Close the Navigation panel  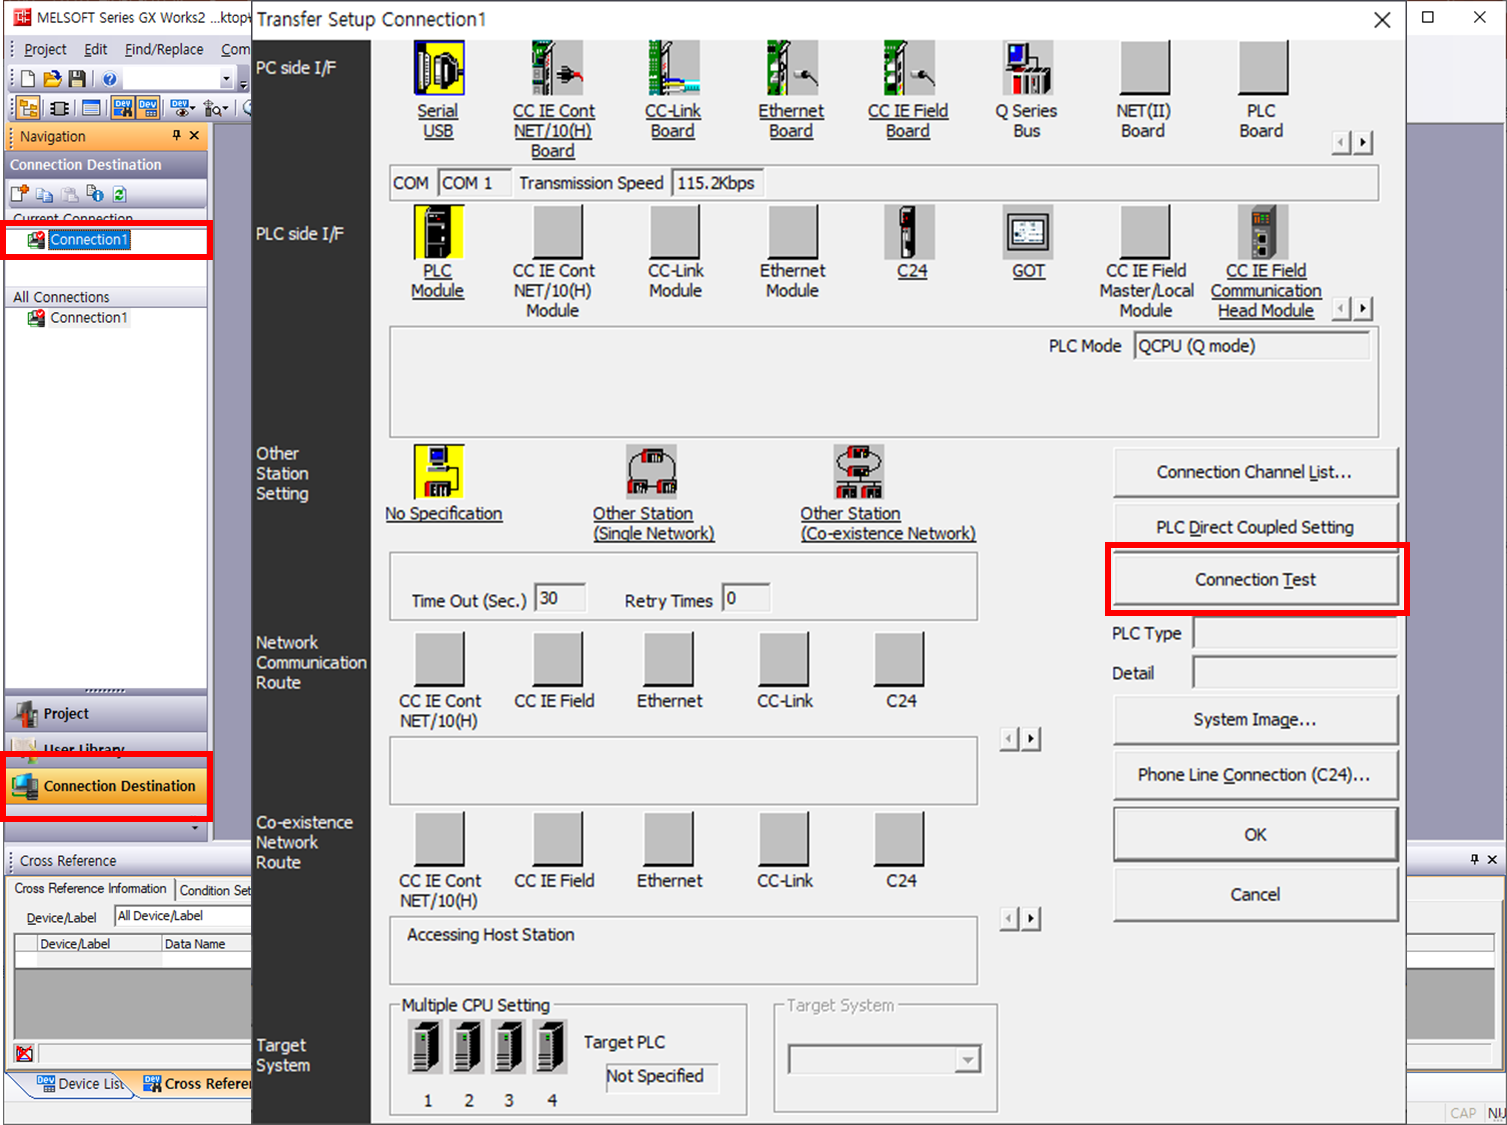(194, 136)
